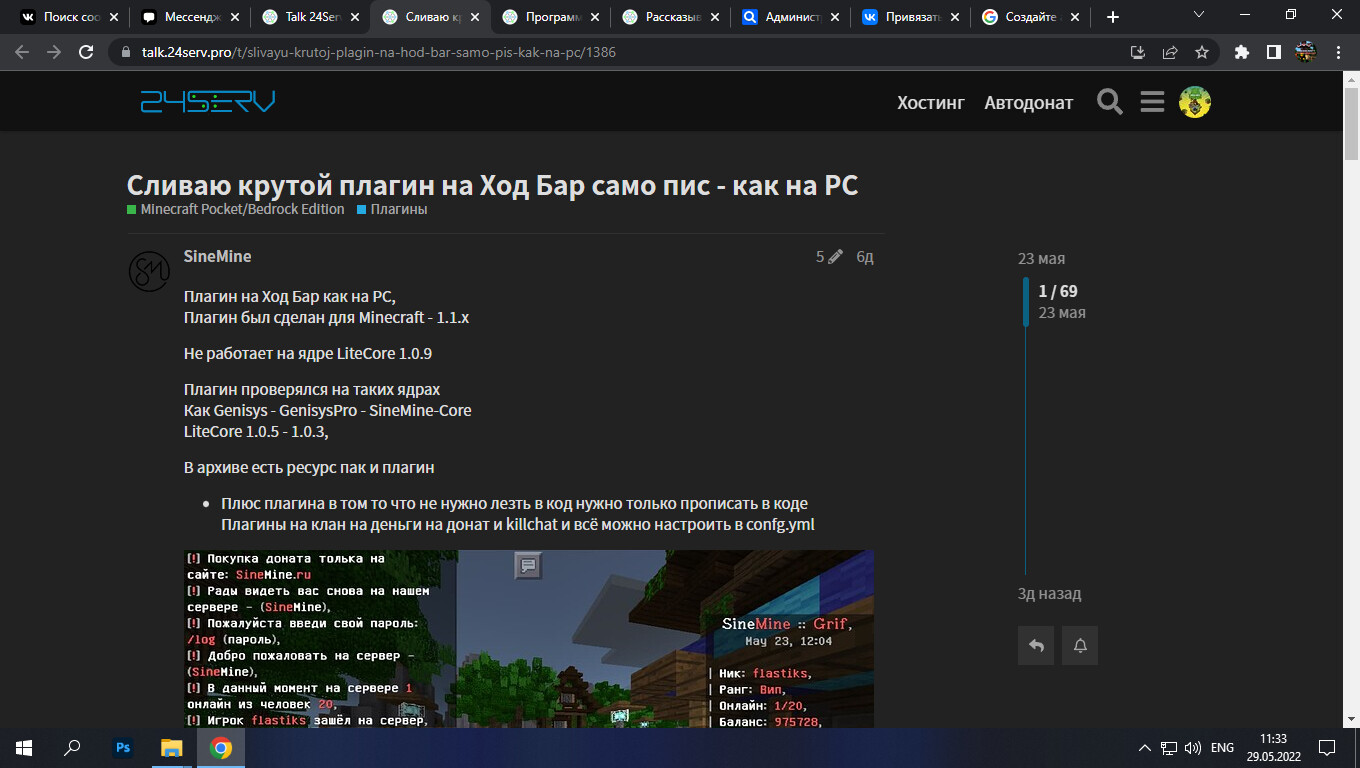The image size is (1360, 768).
Task: Bookmark this page with the star icon
Action: [x=1202, y=52]
